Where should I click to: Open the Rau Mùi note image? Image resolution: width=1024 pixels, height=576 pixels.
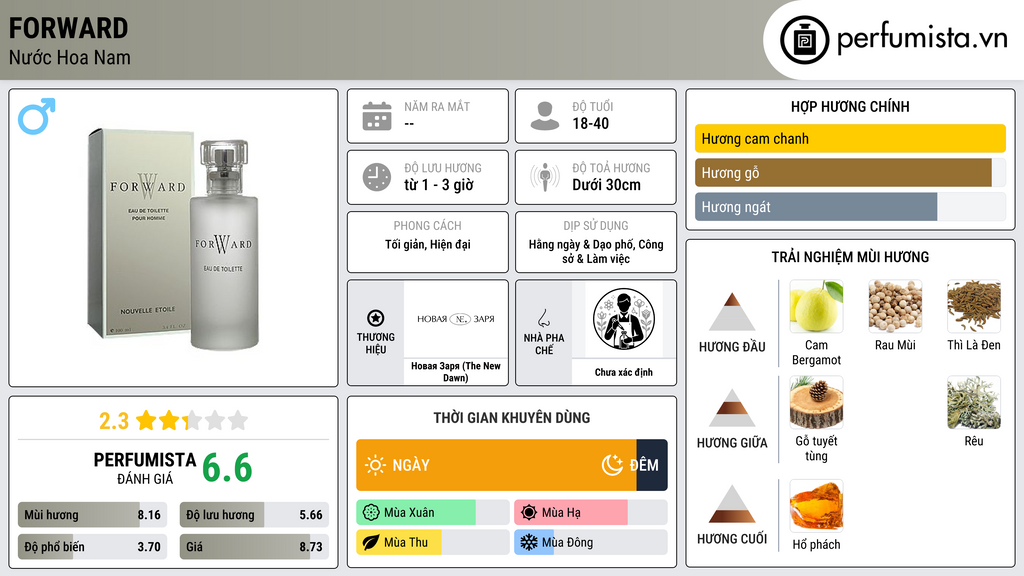(x=895, y=307)
